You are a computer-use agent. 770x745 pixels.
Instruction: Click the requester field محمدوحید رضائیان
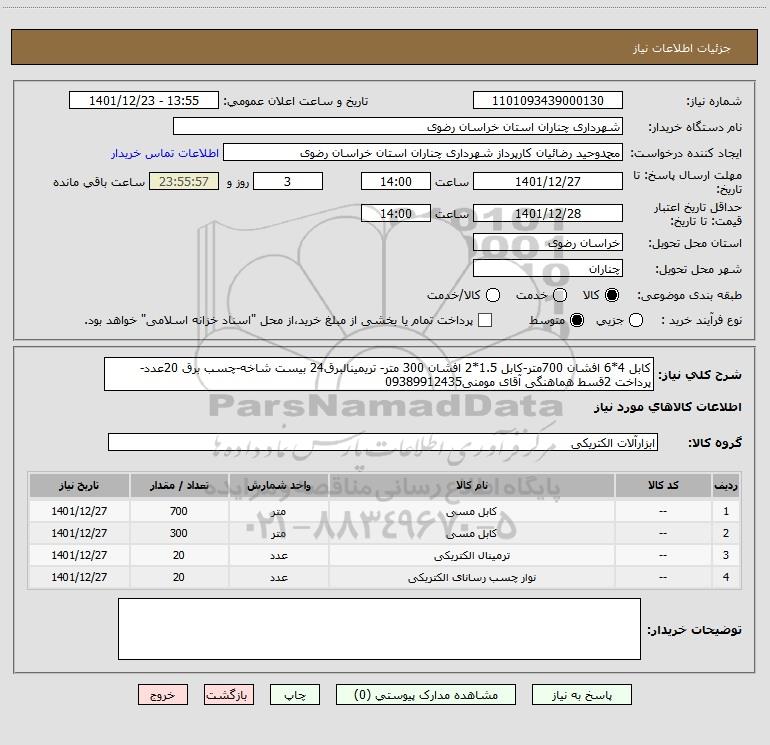[x=423, y=153]
